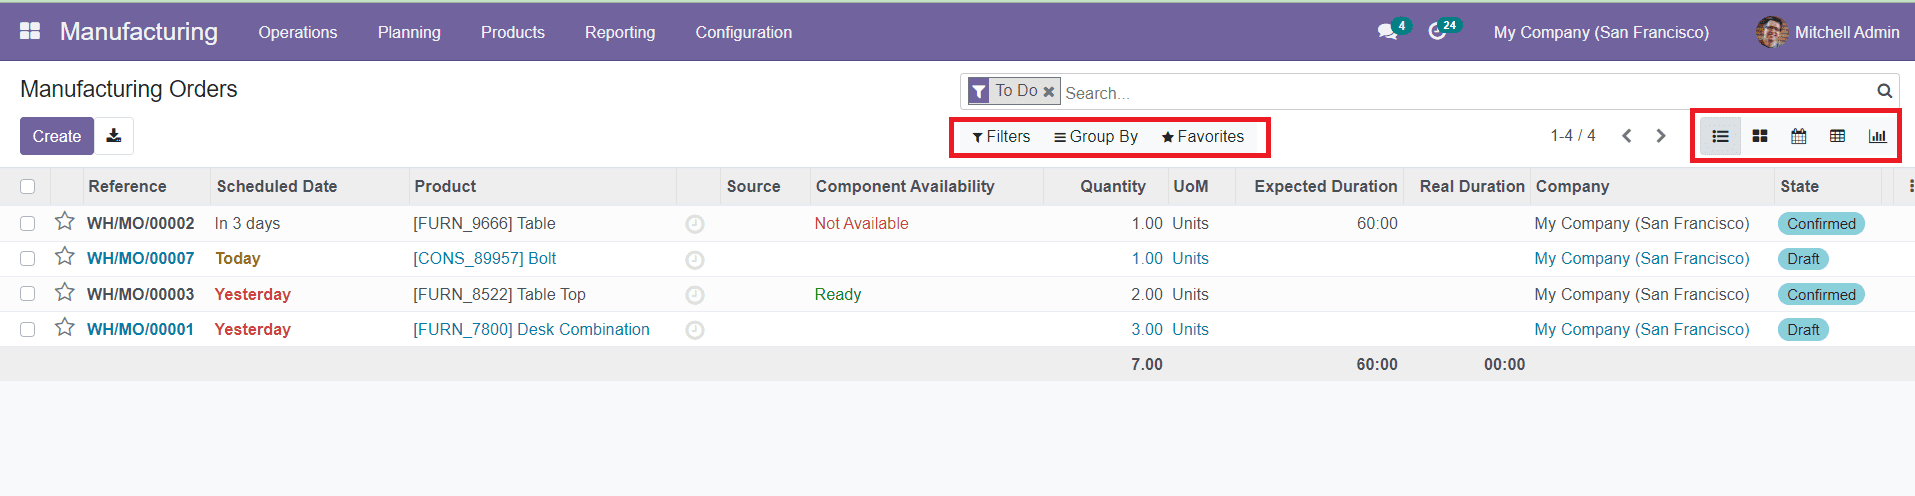Switch to pivot table view
The width and height of the screenshot is (1915, 496).
point(1838,136)
